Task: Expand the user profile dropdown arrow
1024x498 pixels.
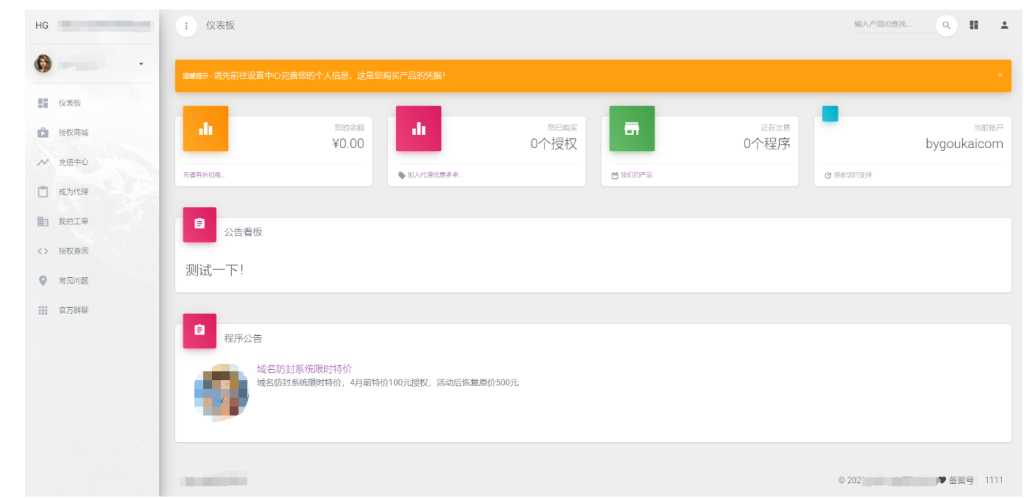Action: pos(141,64)
